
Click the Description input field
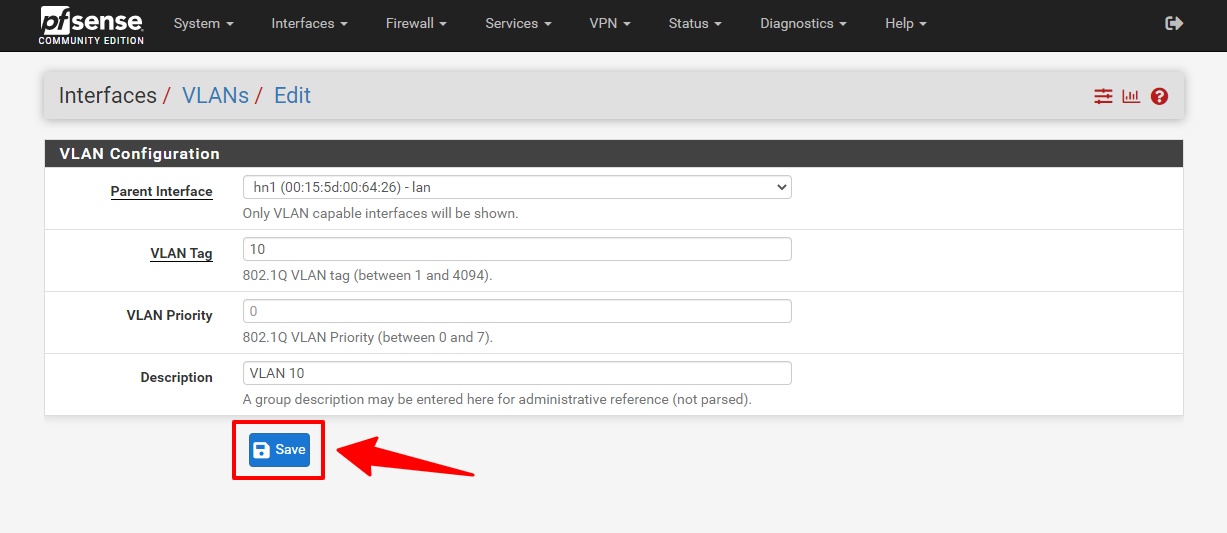click(517, 373)
